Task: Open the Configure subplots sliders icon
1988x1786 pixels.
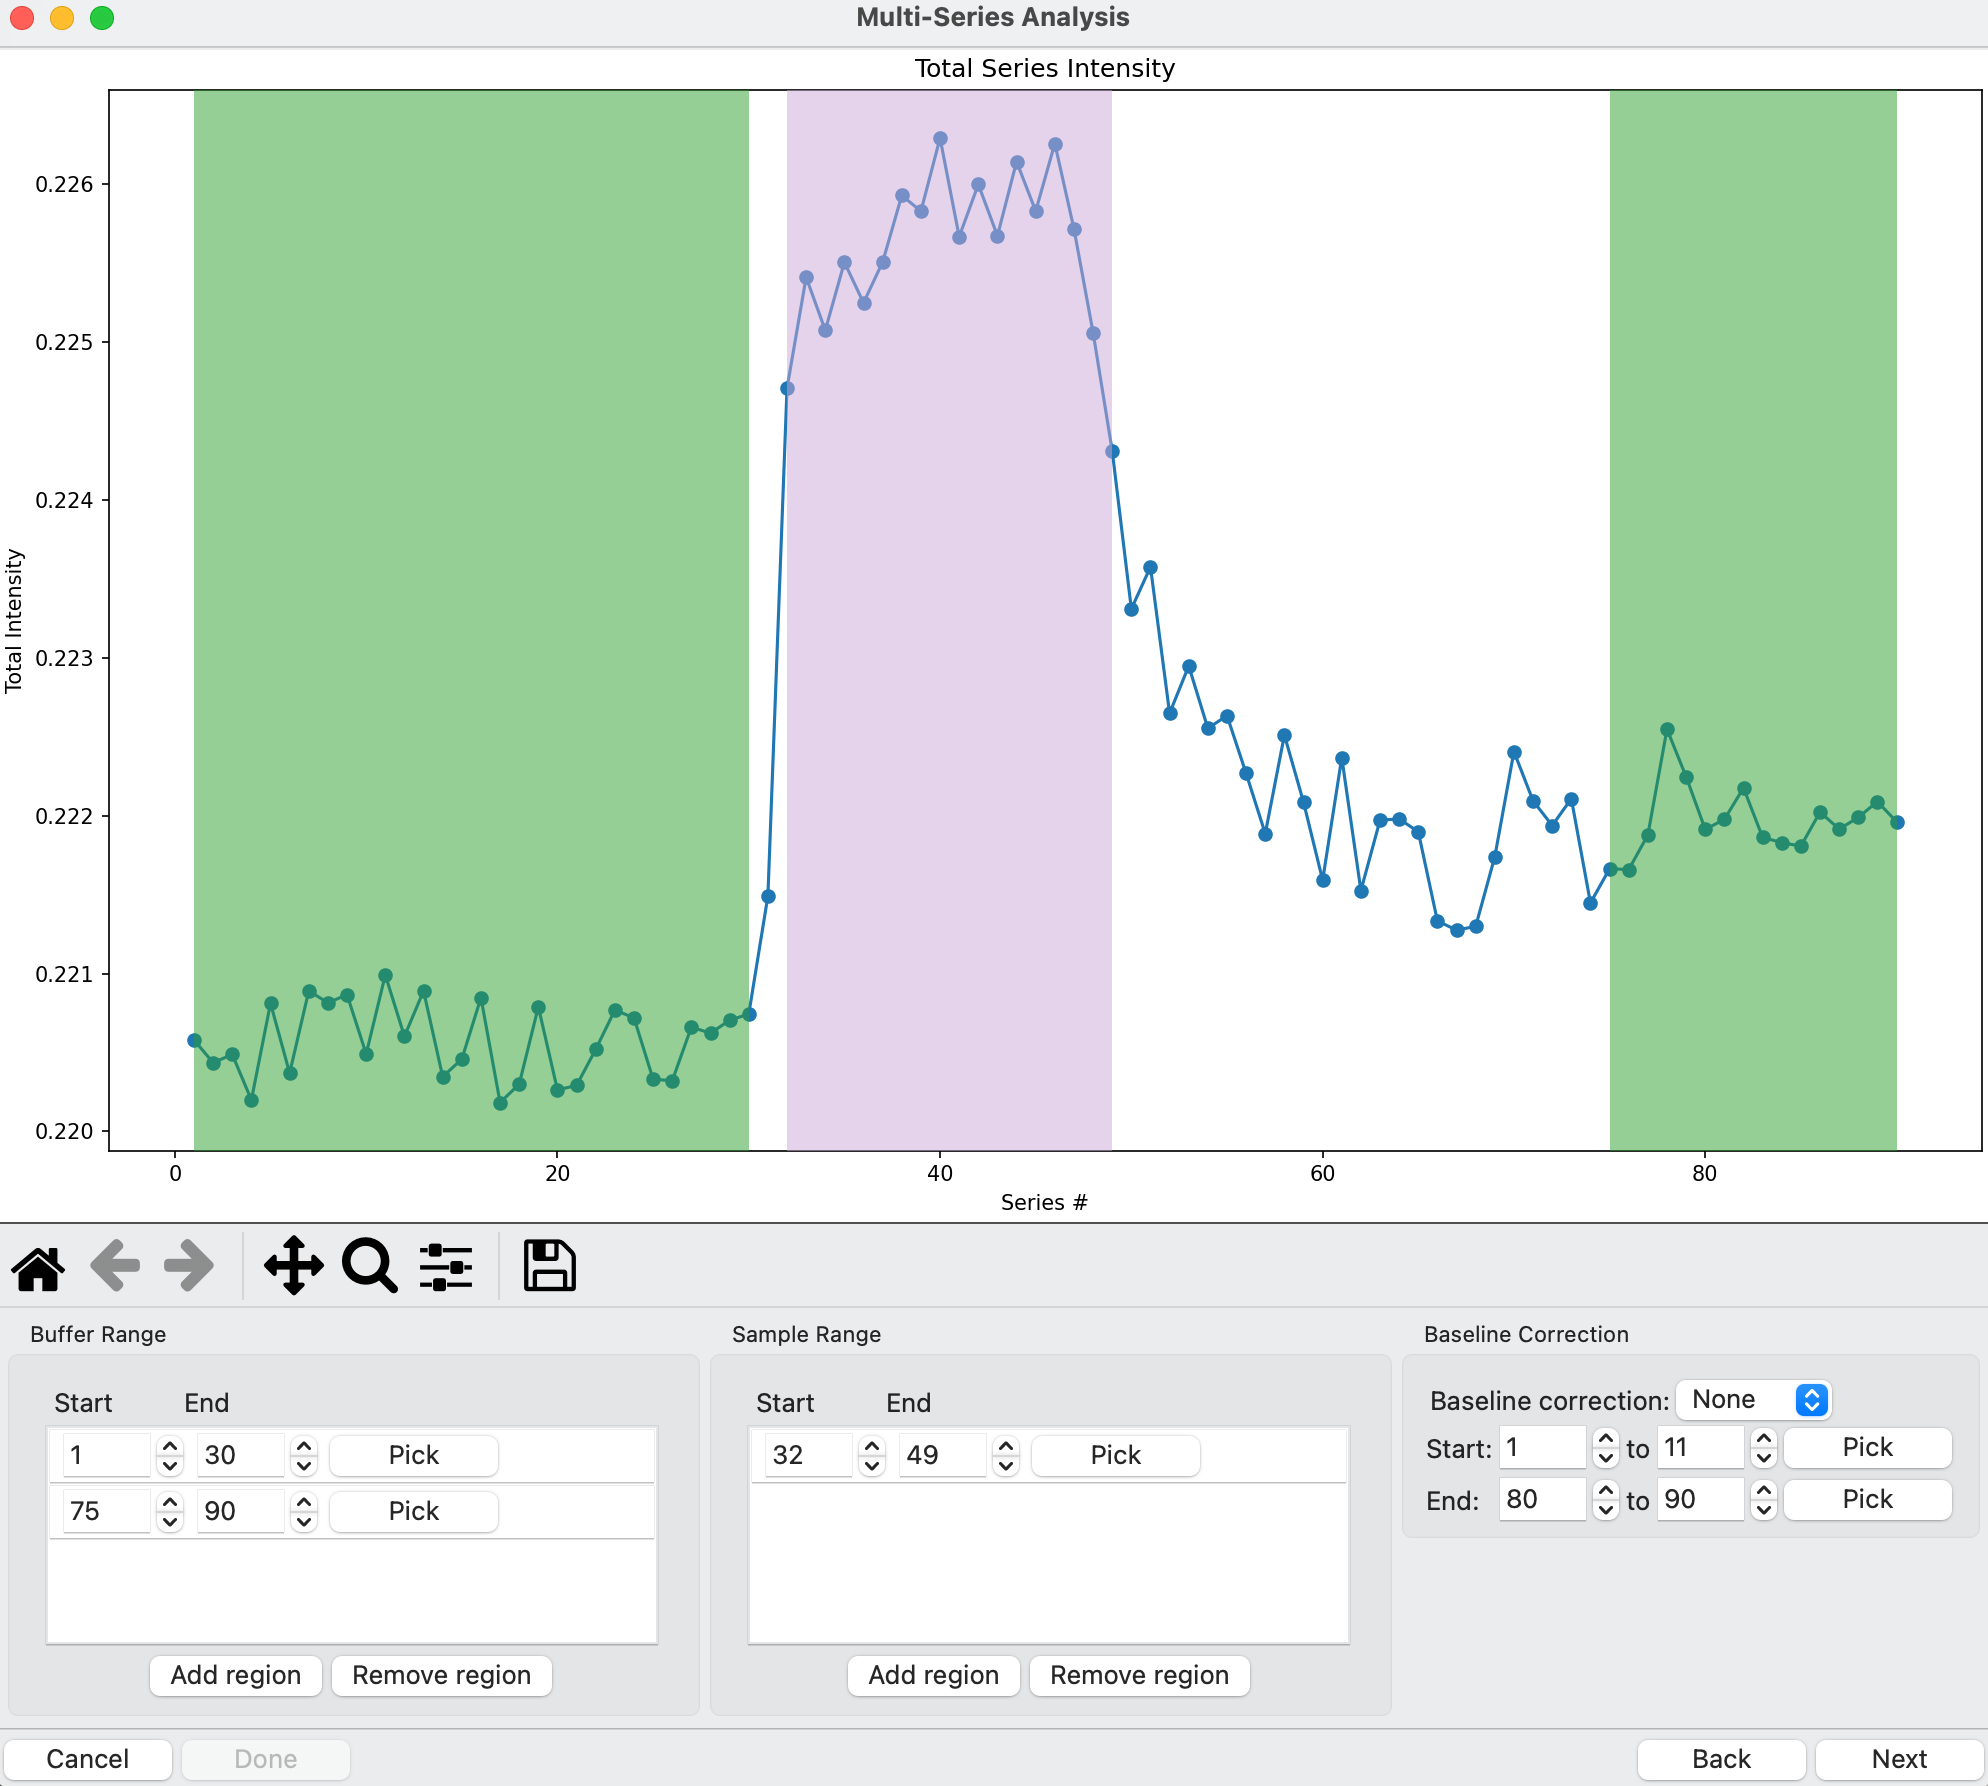Action: pos(445,1267)
